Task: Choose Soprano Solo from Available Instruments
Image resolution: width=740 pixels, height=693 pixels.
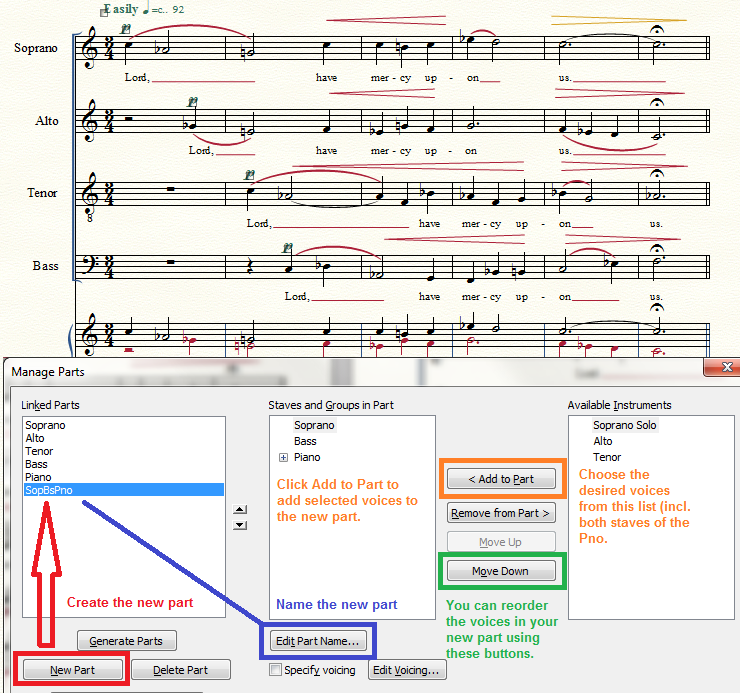Action: (626, 425)
